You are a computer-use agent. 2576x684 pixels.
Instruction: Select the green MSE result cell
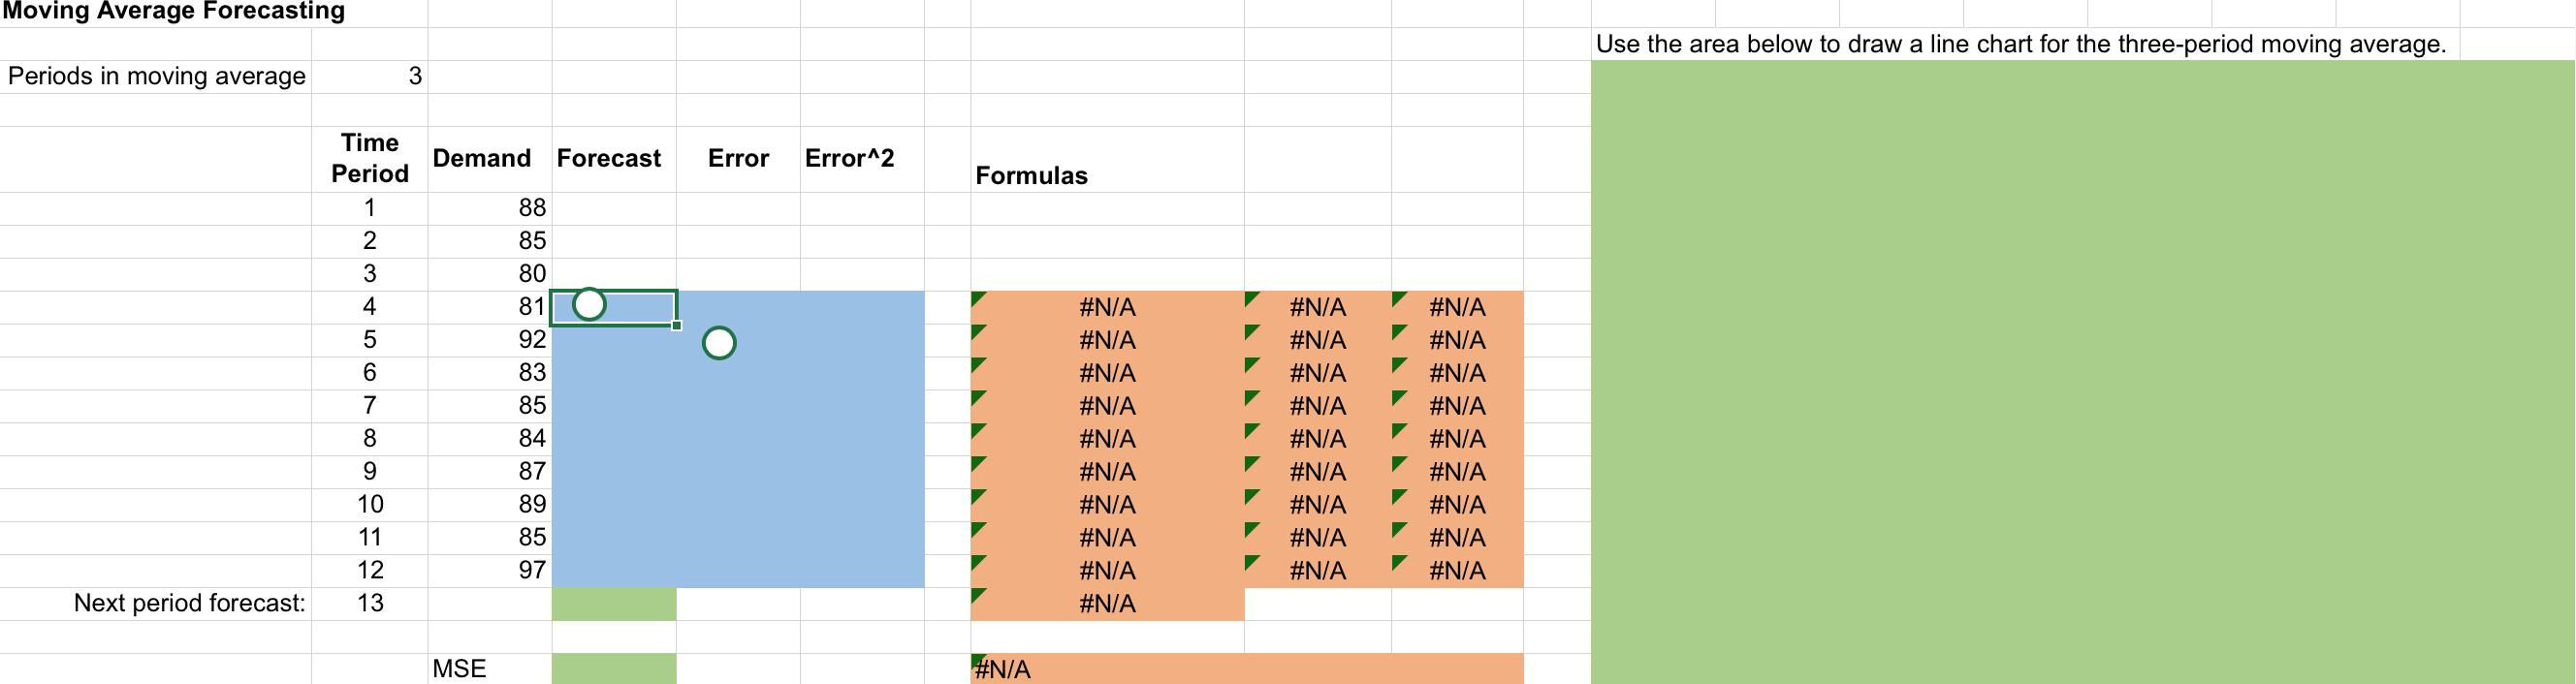614,669
